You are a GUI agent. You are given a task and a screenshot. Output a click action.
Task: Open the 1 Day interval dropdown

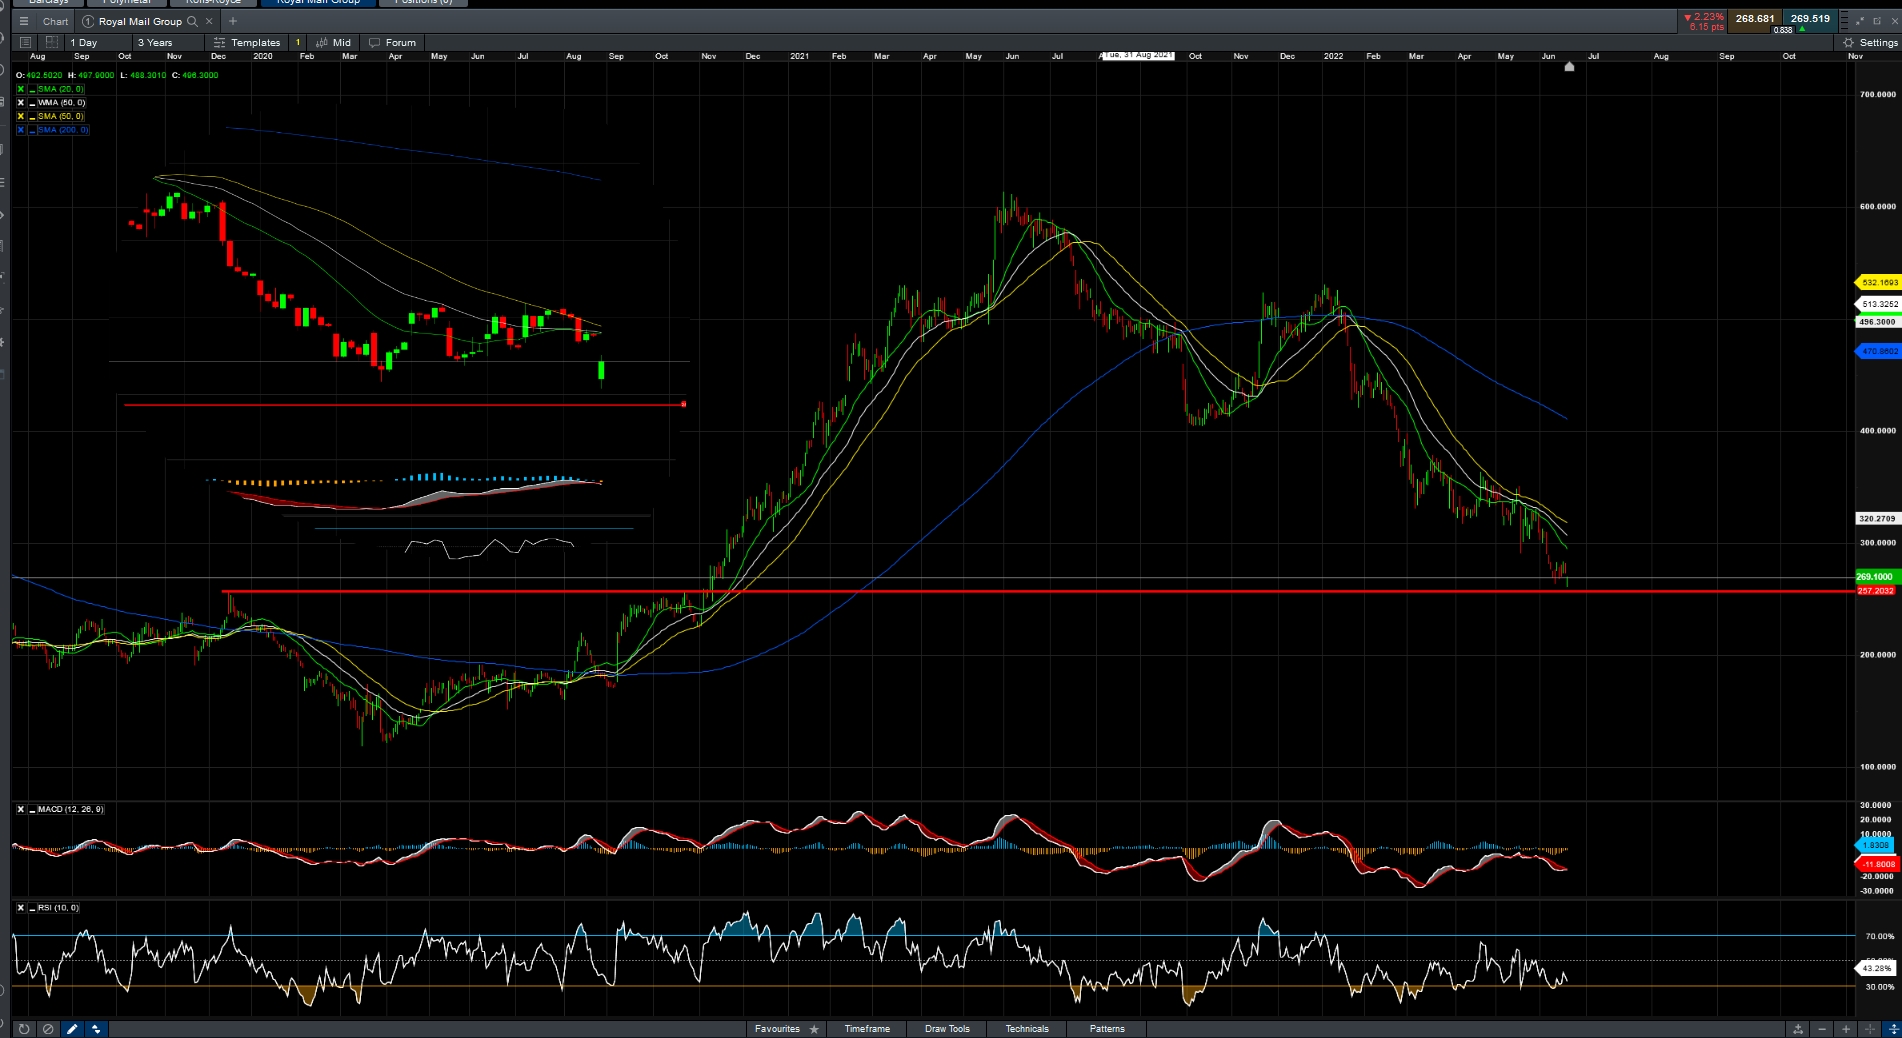tap(98, 42)
